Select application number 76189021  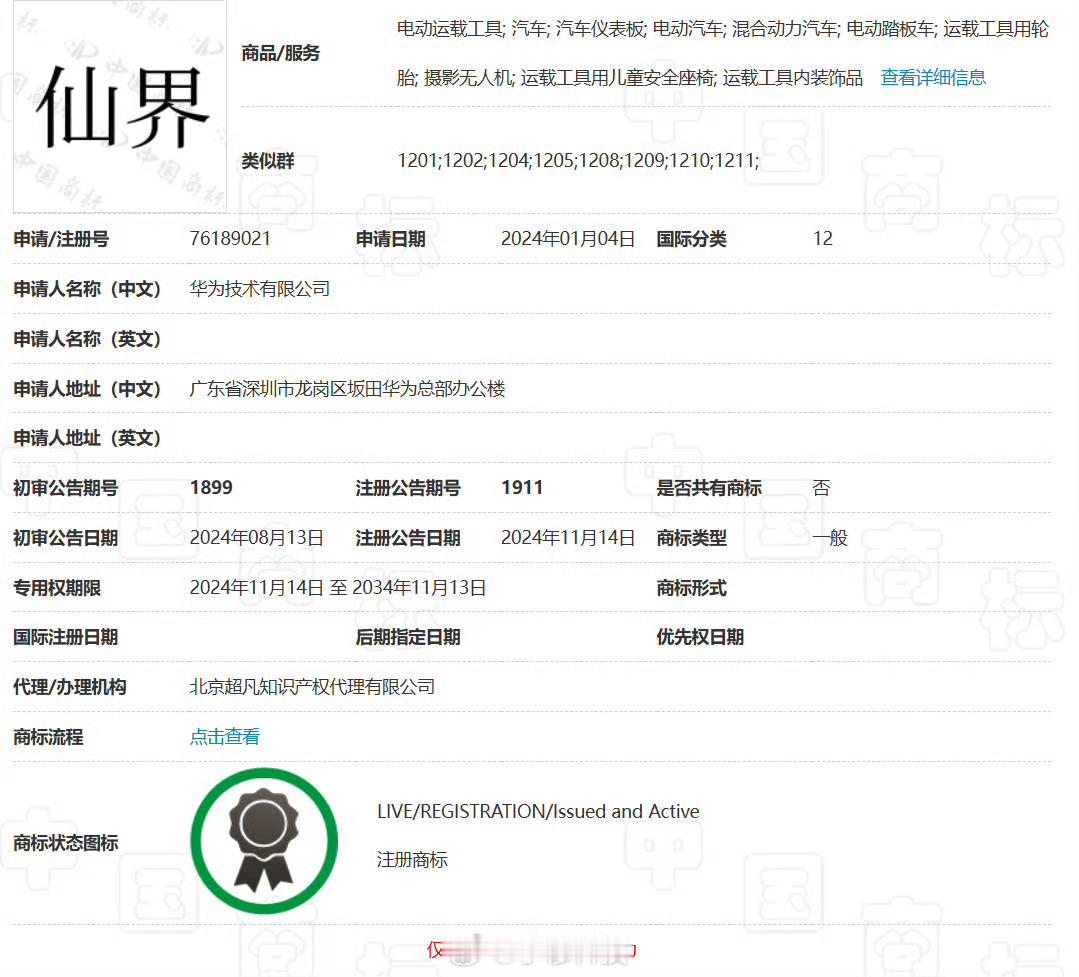230,239
